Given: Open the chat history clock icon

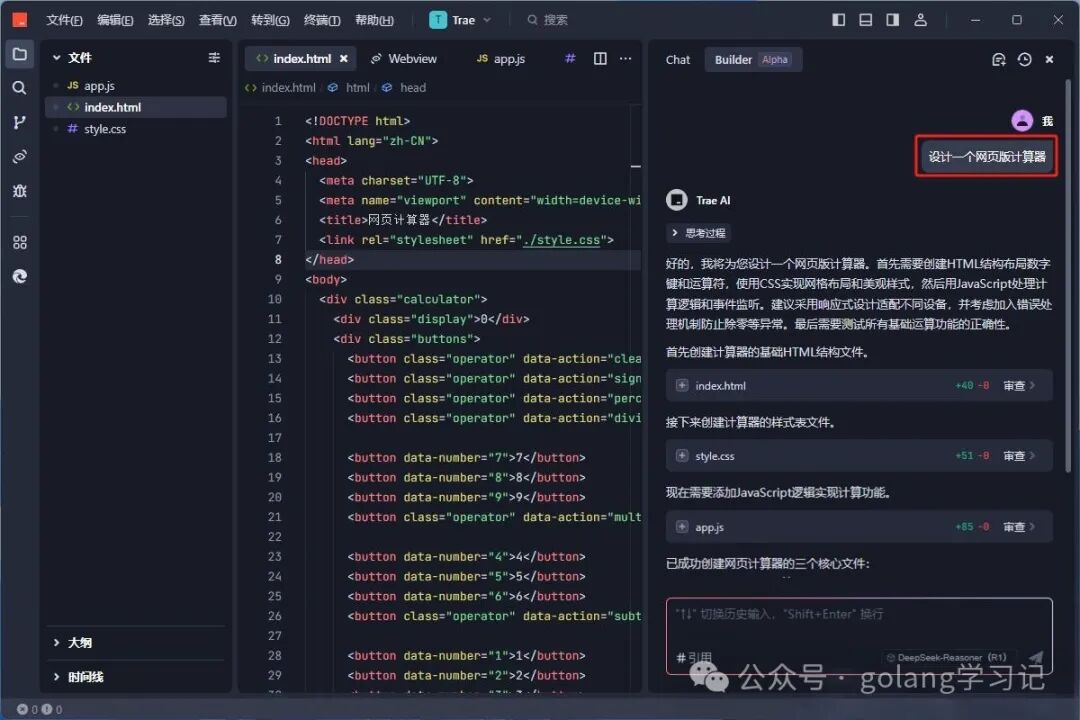Looking at the screenshot, I should coord(1025,60).
